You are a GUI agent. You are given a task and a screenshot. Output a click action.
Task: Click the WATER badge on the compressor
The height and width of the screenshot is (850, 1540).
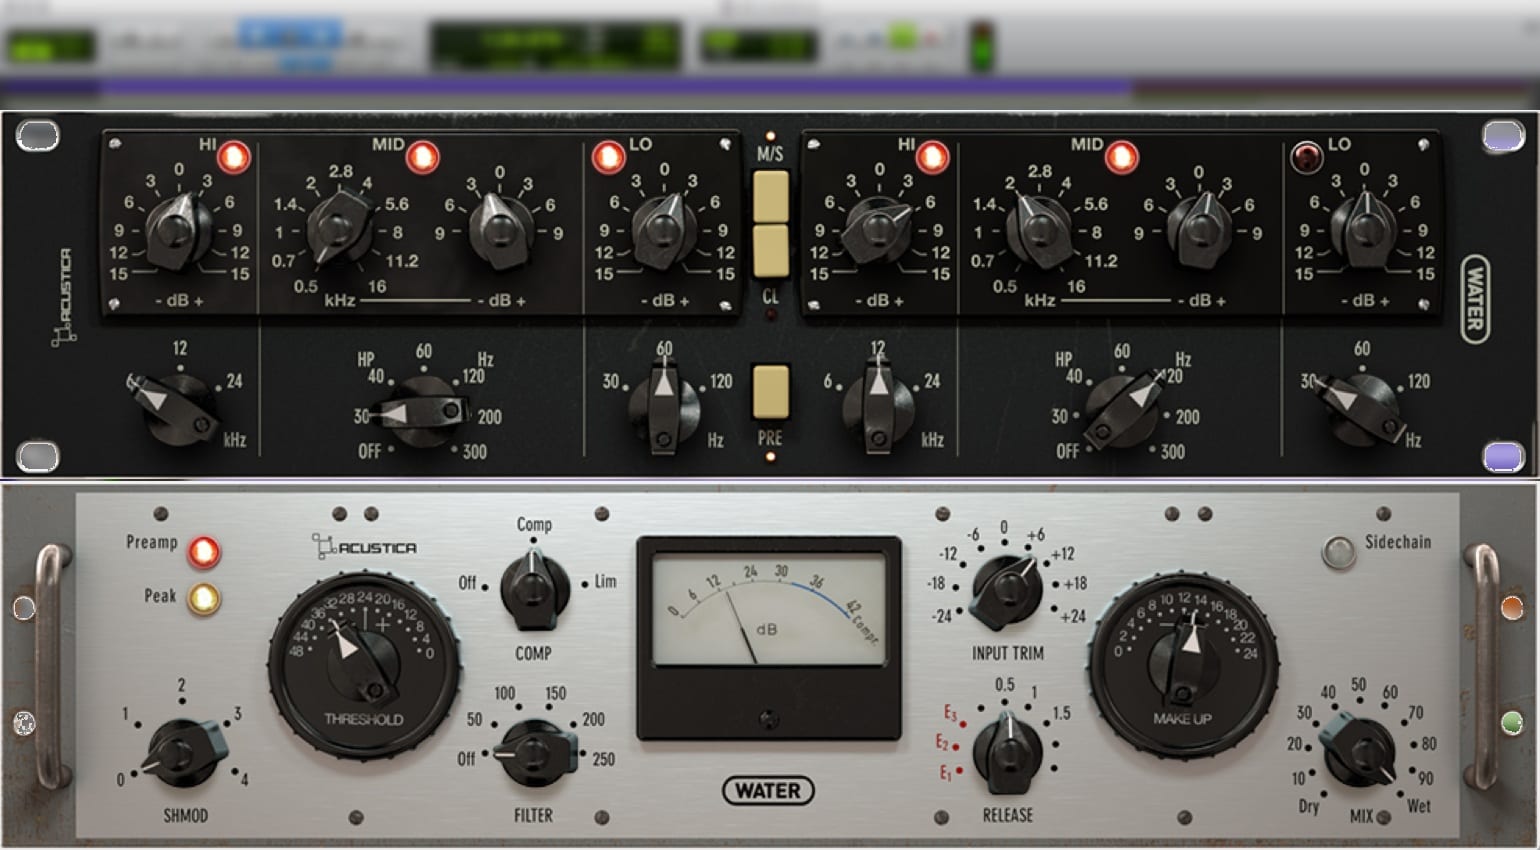(768, 791)
